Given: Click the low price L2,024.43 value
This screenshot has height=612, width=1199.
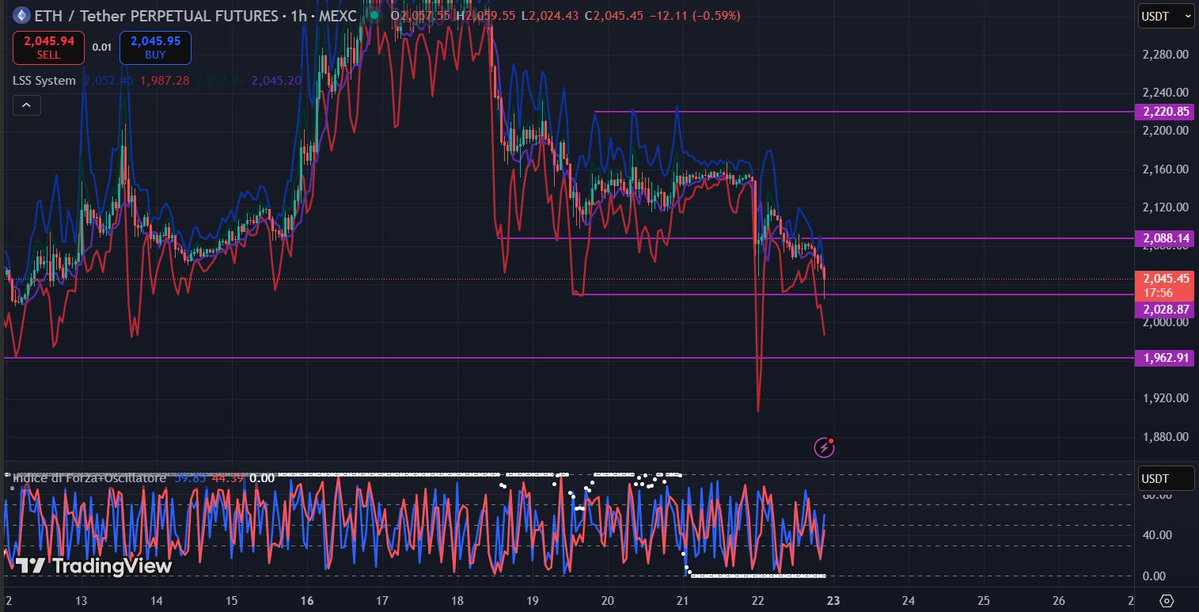Looking at the screenshot, I should pos(550,15).
